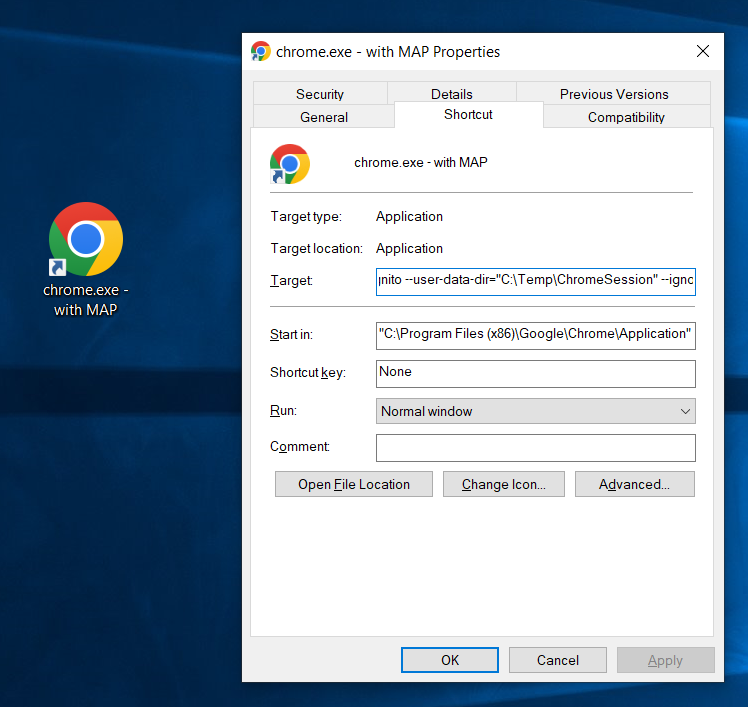Click into the Target text field

point(535,281)
